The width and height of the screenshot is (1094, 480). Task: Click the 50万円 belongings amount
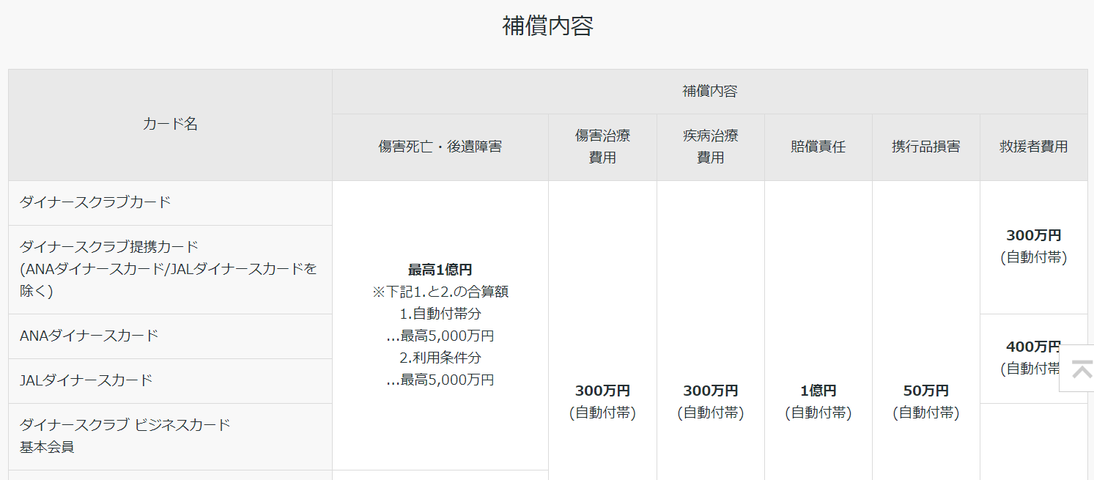pos(926,391)
